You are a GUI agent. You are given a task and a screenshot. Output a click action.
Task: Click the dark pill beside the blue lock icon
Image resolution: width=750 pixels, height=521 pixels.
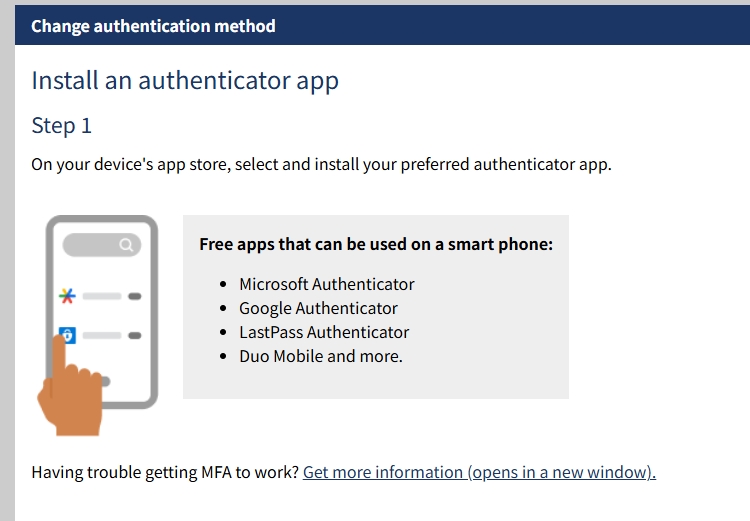[x=135, y=335]
